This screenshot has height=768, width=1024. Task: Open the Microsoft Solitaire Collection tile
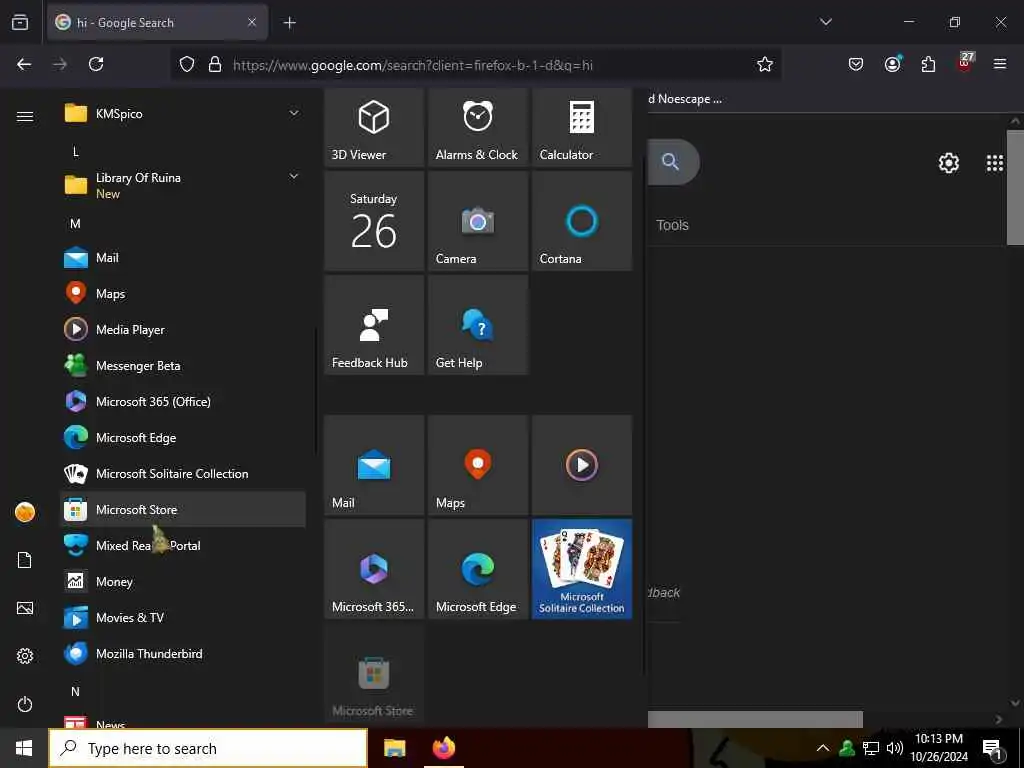(x=581, y=569)
